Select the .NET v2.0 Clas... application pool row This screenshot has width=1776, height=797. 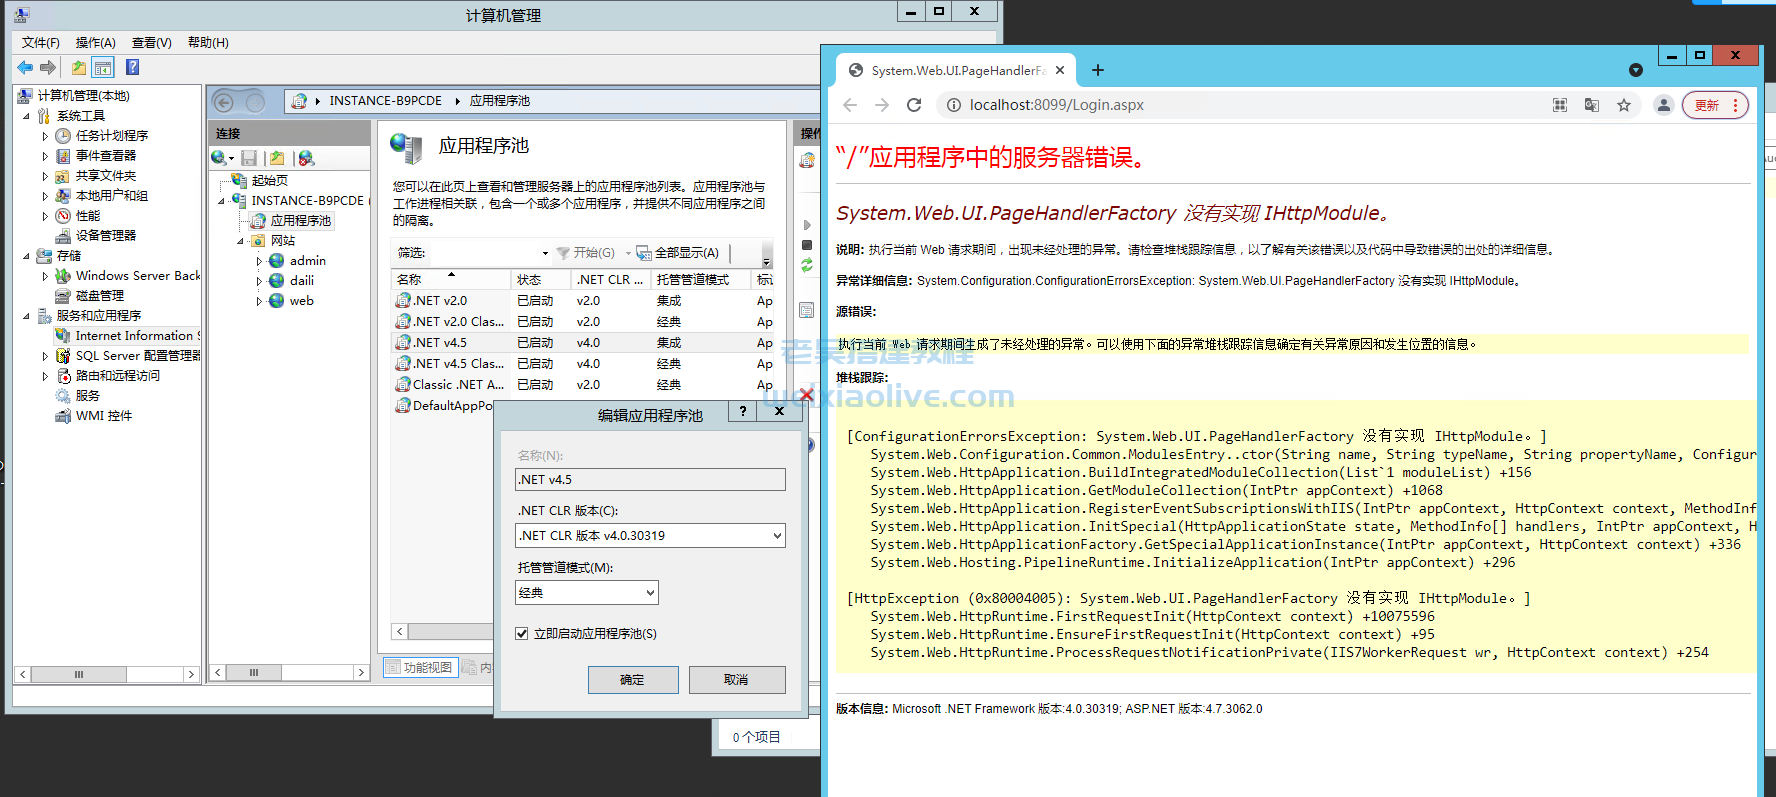pos(583,322)
